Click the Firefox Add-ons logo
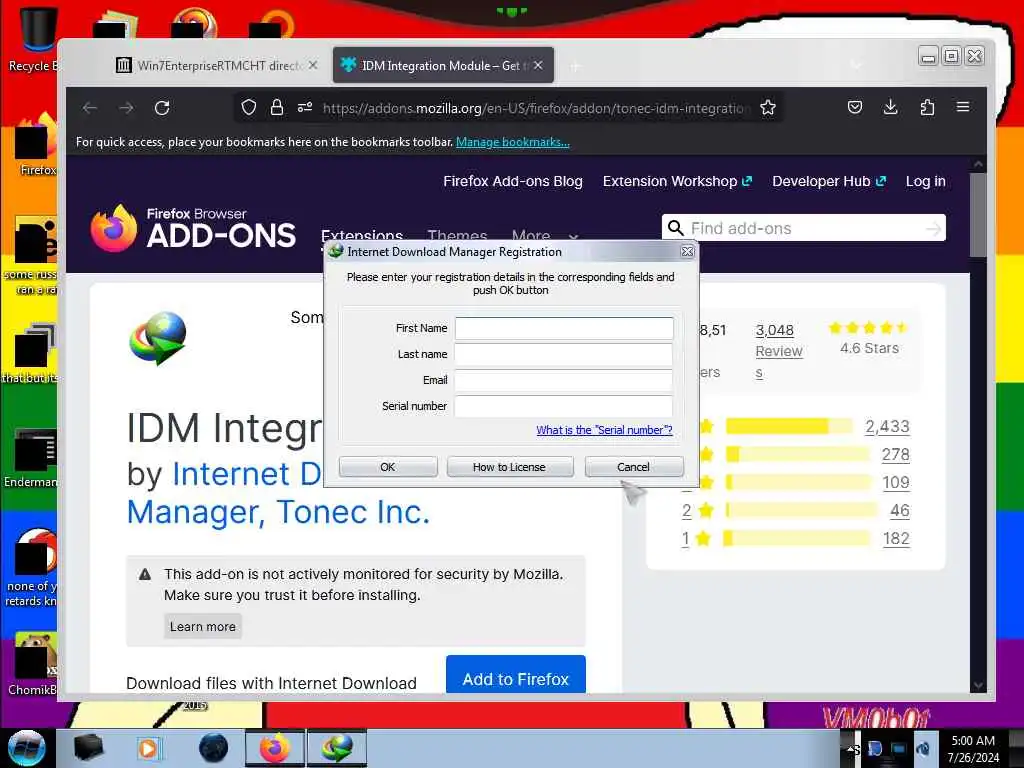This screenshot has height=768, width=1024. [193, 229]
